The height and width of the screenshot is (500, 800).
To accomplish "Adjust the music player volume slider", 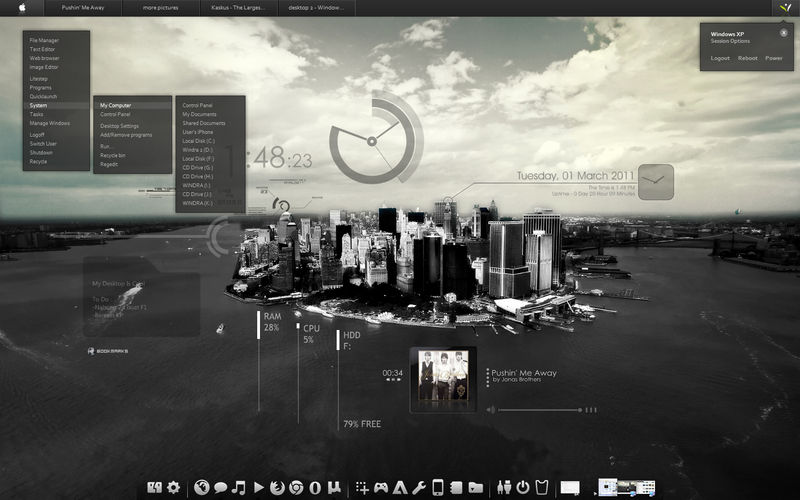I will (x=540, y=410).
